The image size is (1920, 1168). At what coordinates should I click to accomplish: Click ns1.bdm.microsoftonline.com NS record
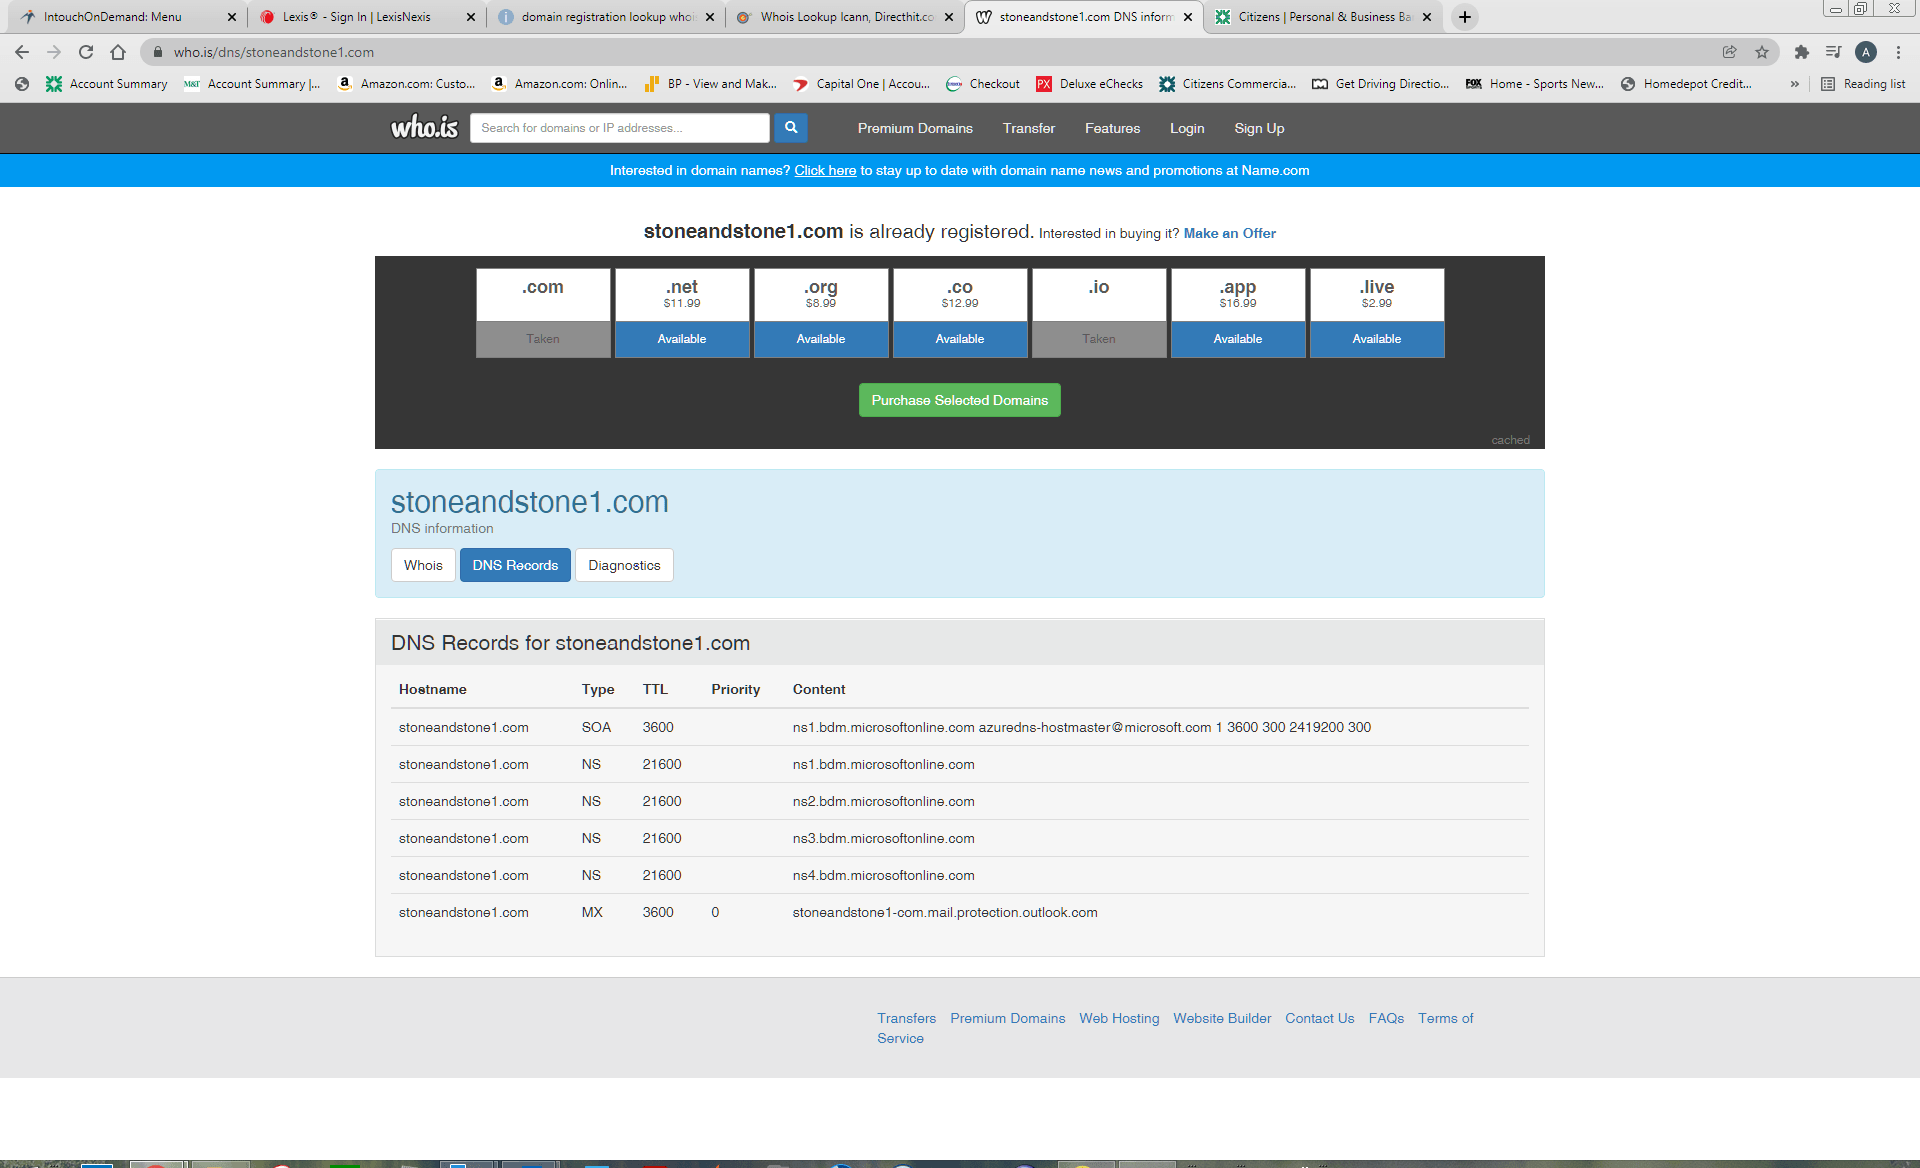point(883,764)
